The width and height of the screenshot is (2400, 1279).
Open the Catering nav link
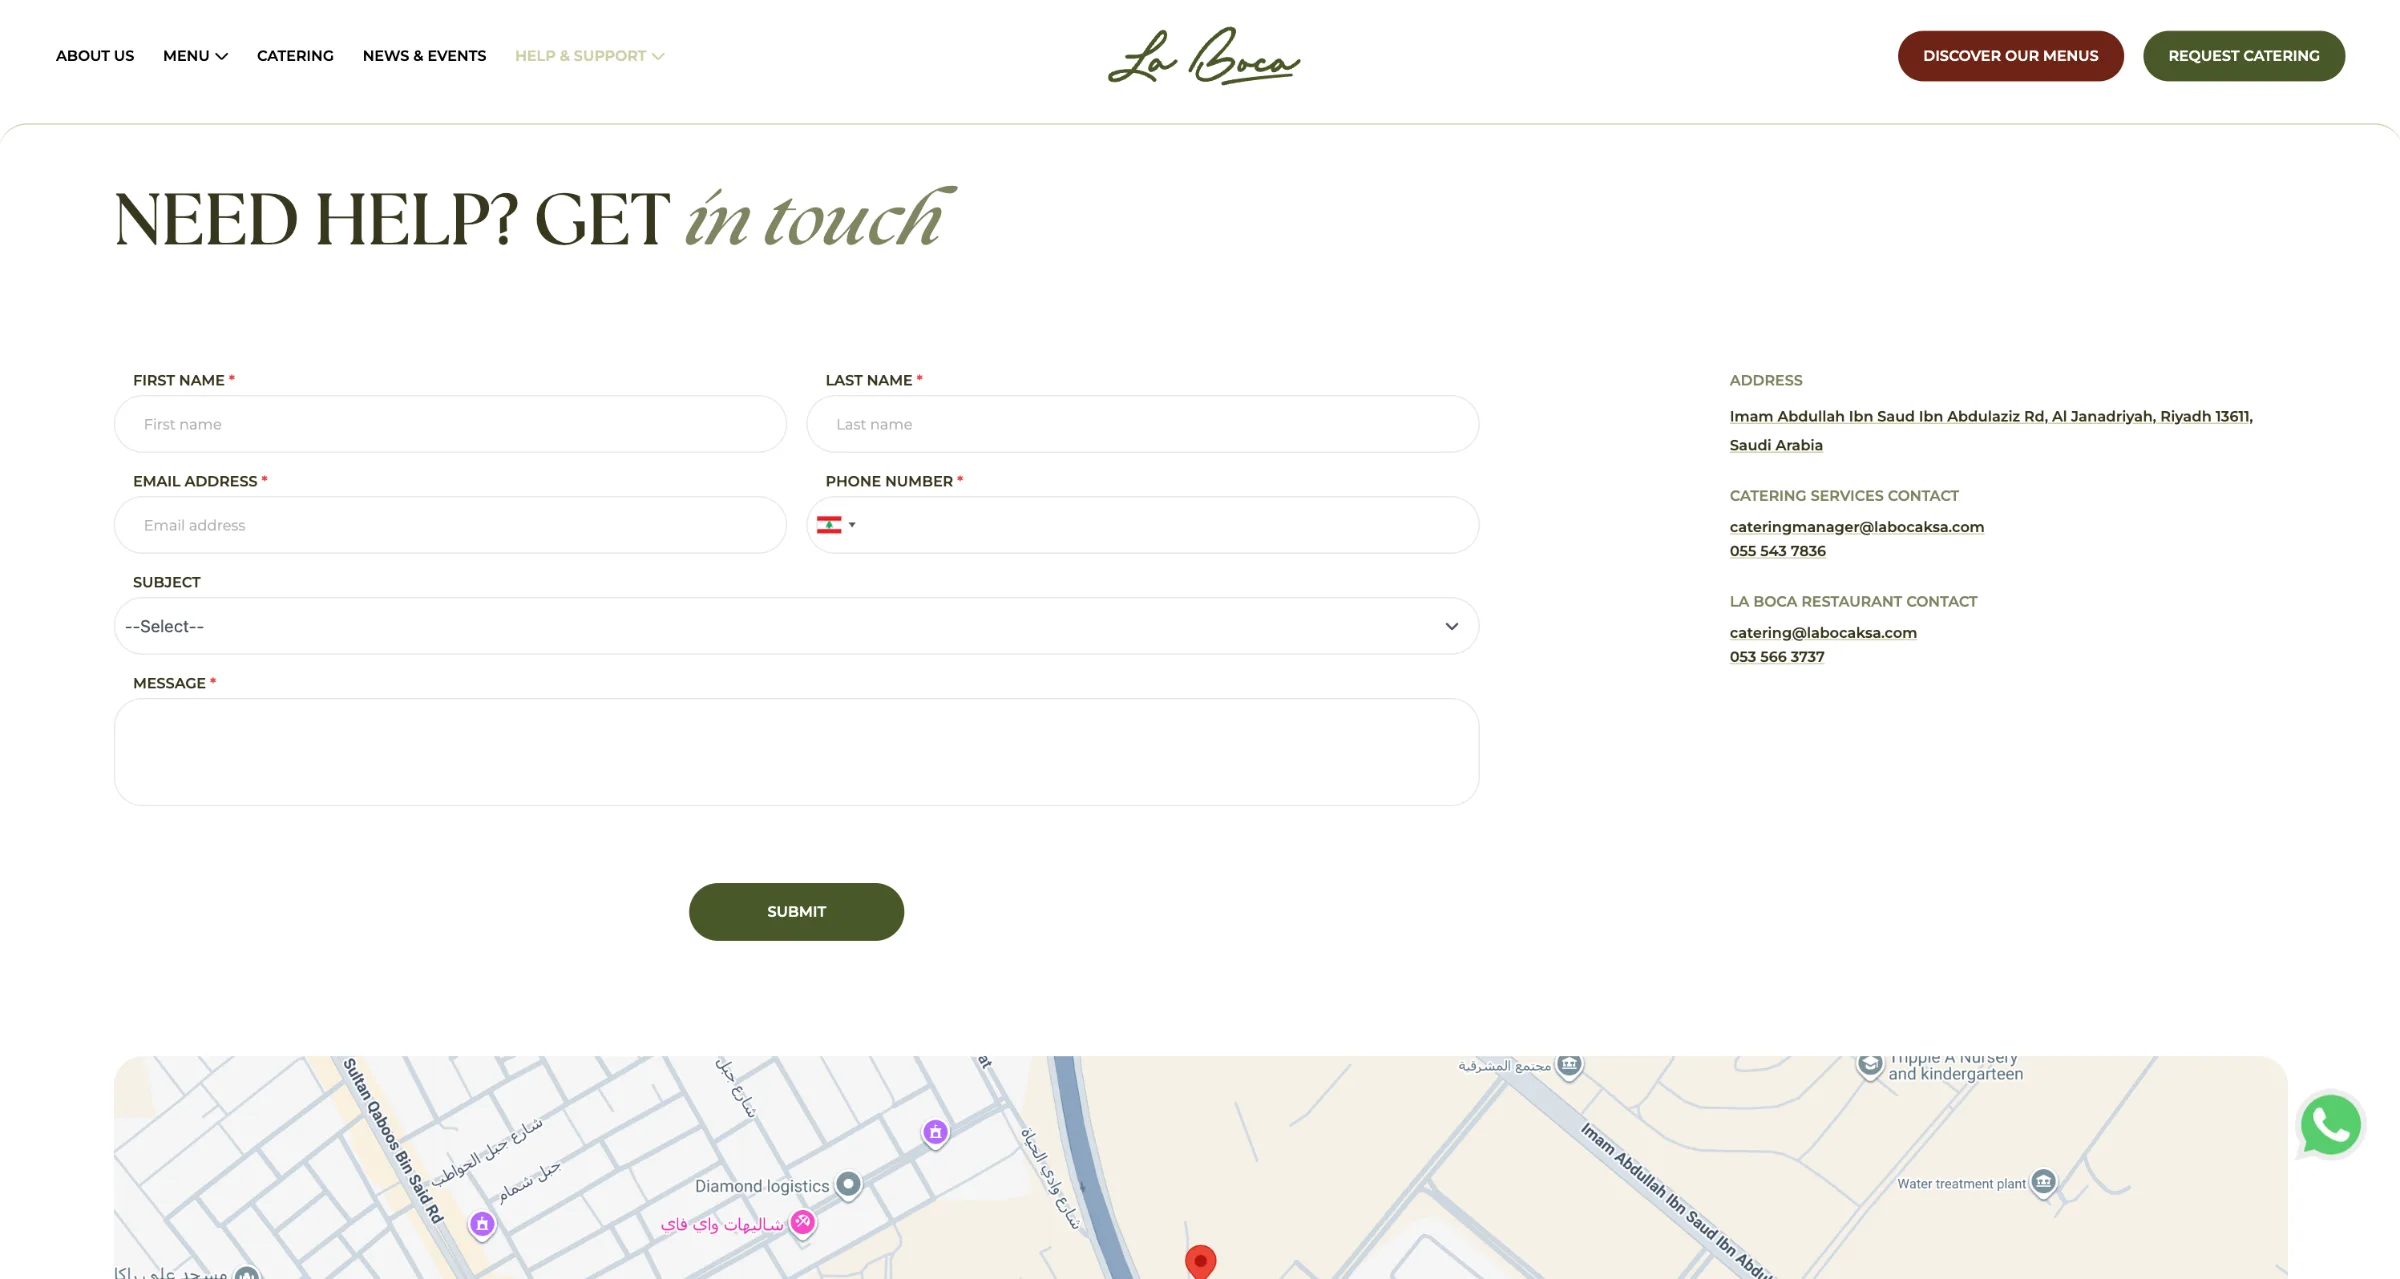[x=295, y=56]
